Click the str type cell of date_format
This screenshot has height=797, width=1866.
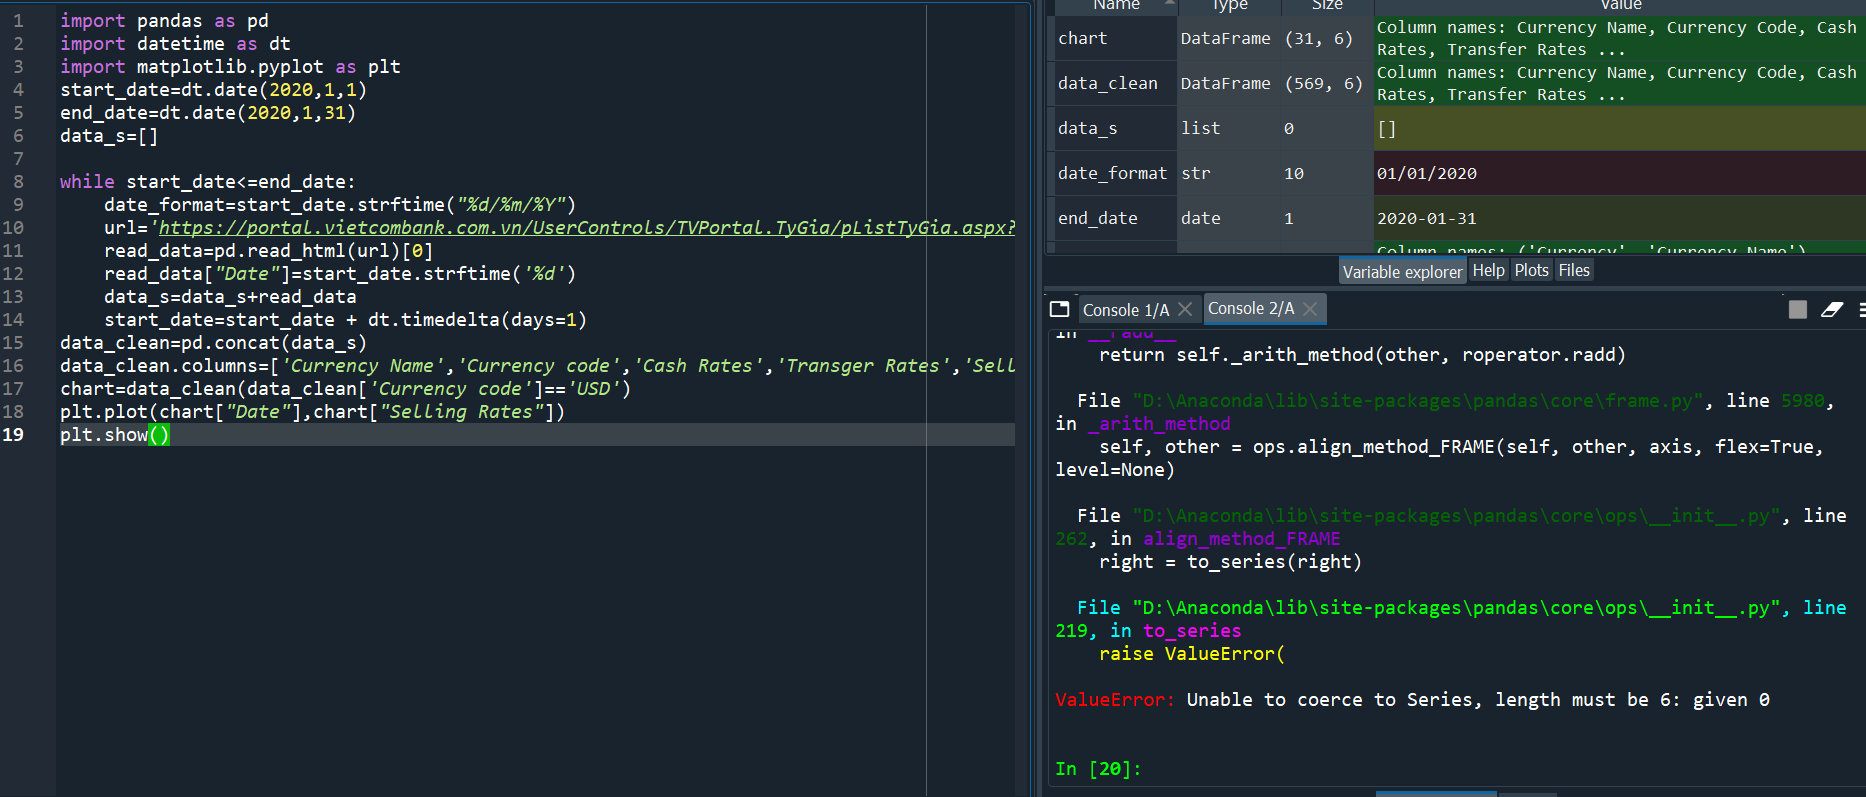point(1229,173)
